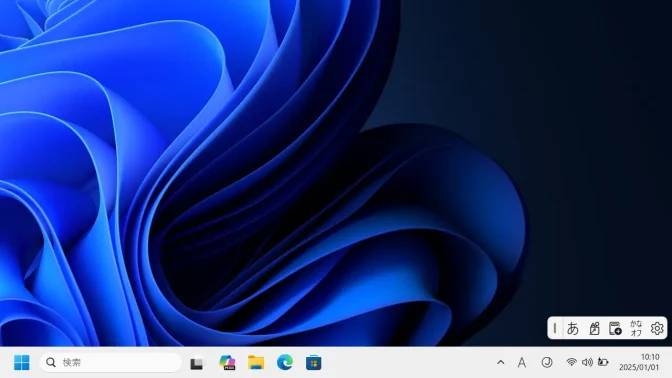The width and height of the screenshot is (672, 378).
Task: Switch input mode with あ on IME toolbar
Action: pyautogui.click(x=573, y=328)
